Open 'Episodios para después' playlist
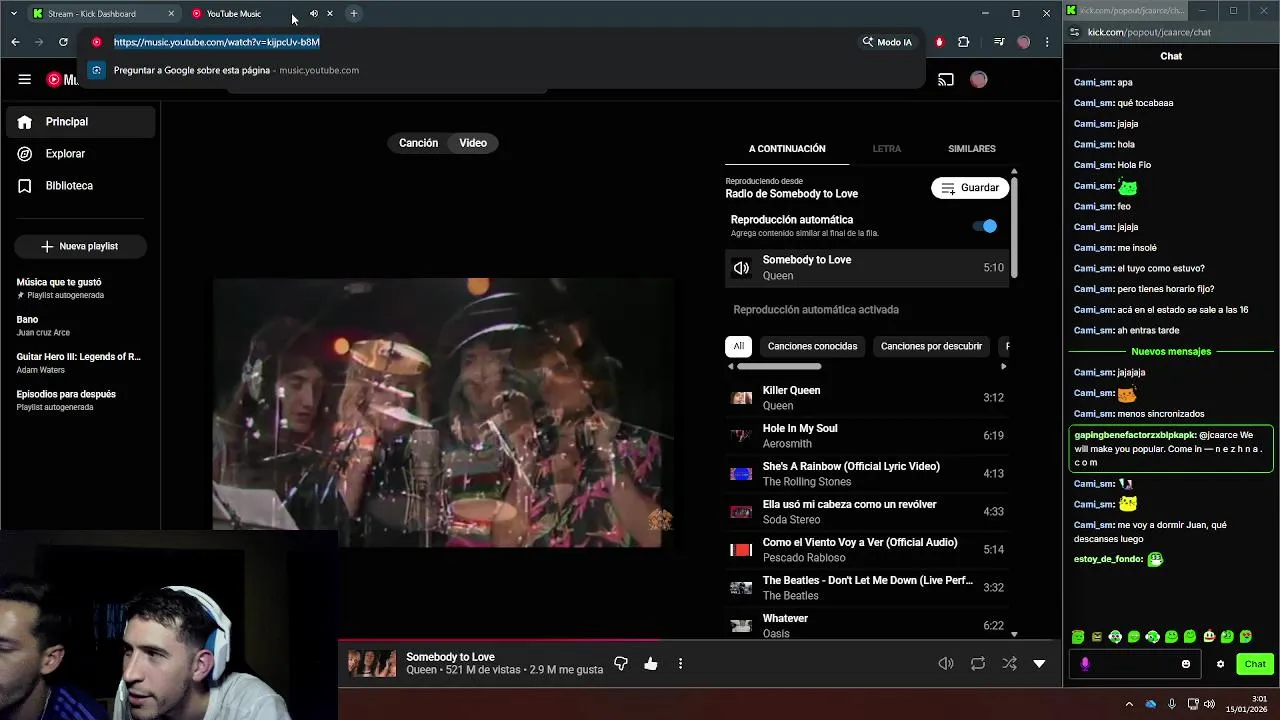The image size is (1280, 720). (x=80, y=400)
